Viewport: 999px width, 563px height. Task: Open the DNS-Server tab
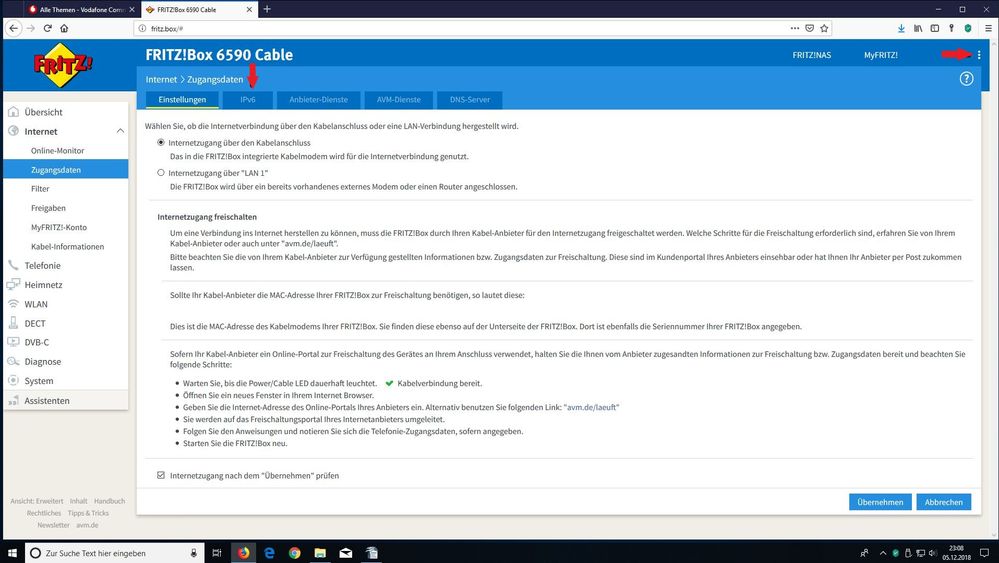tap(470, 100)
